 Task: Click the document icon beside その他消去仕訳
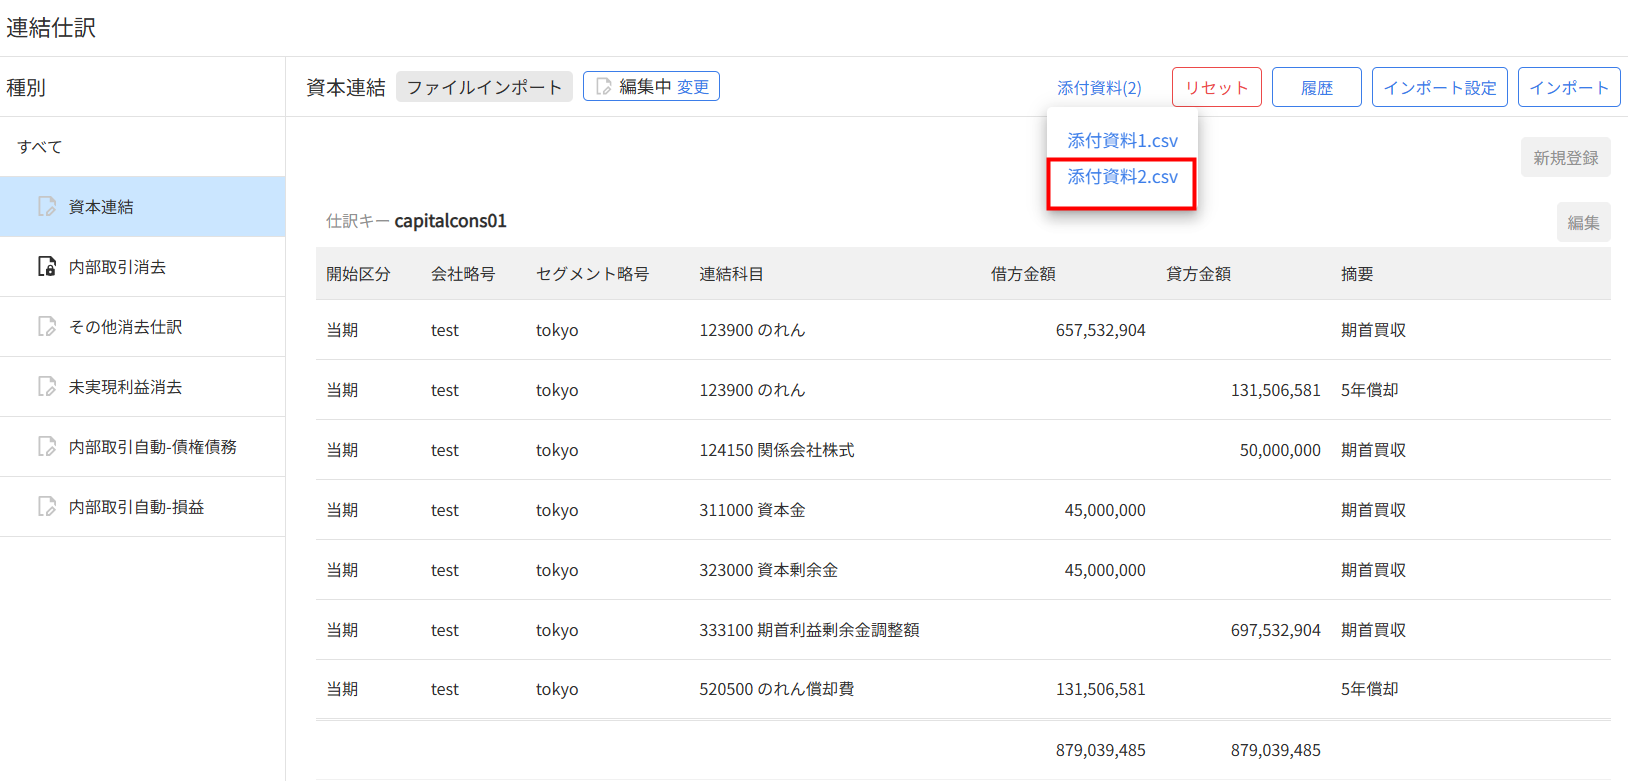47,327
